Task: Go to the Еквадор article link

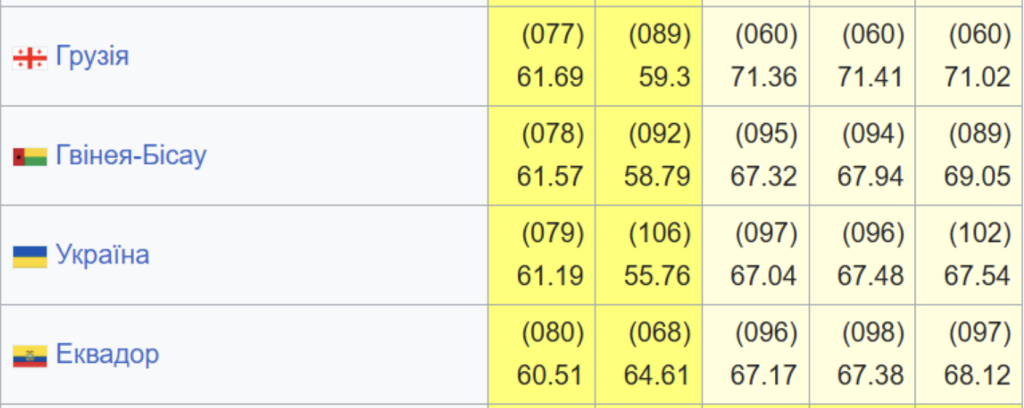Action: [107, 354]
